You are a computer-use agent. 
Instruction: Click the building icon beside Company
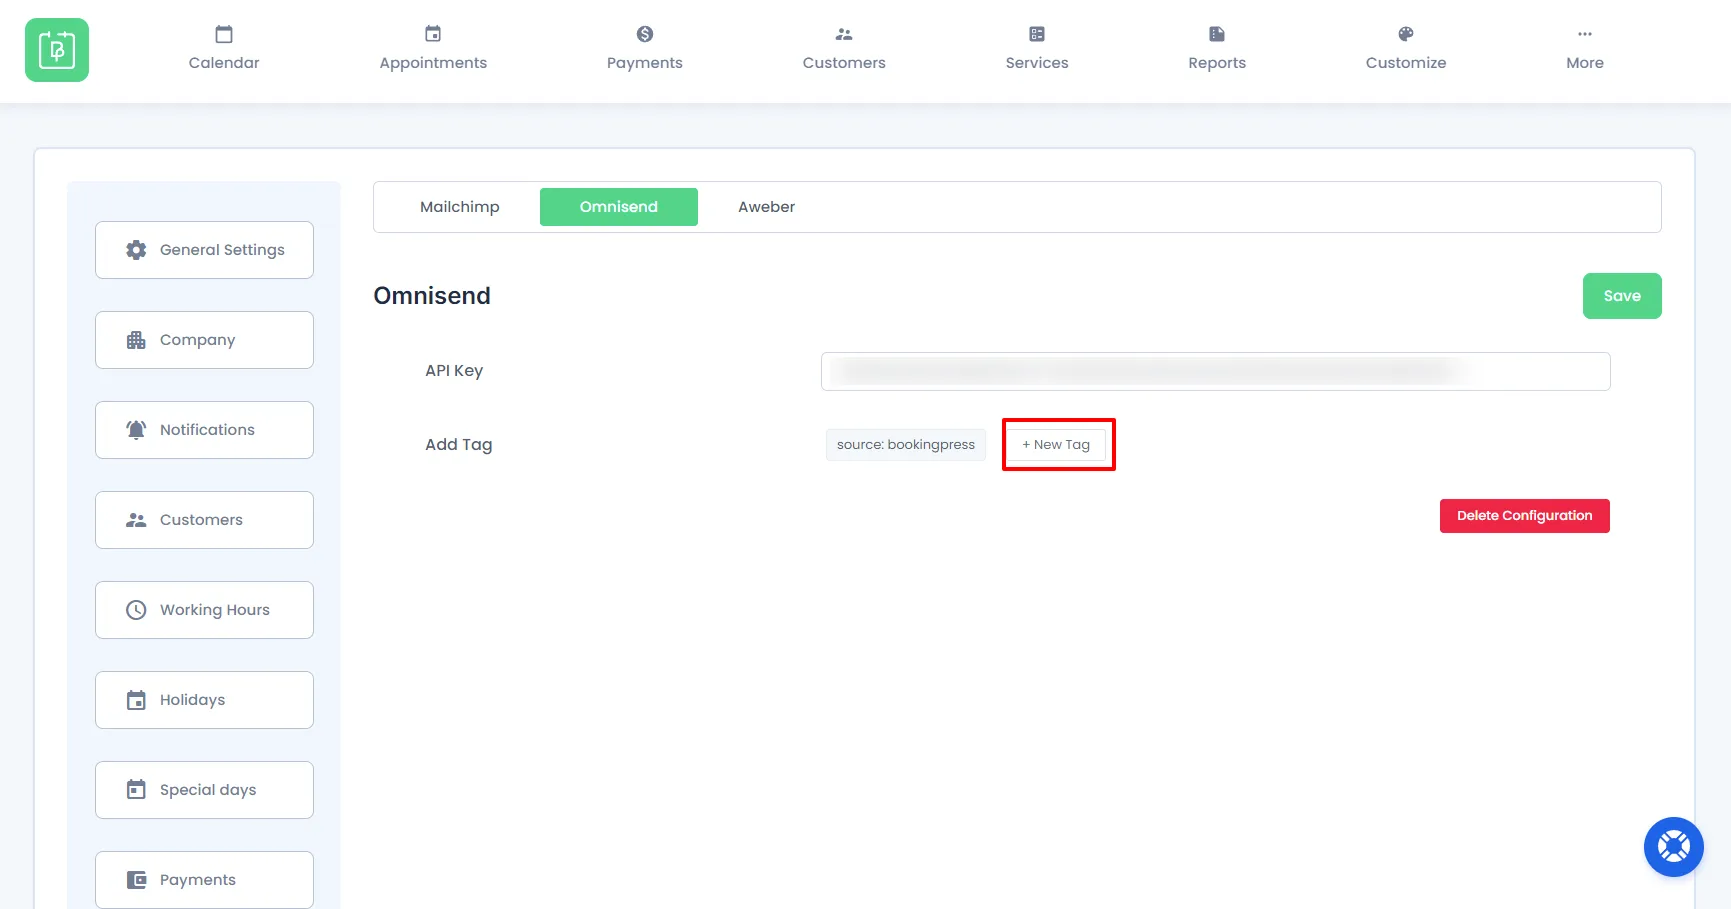[136, 340]
